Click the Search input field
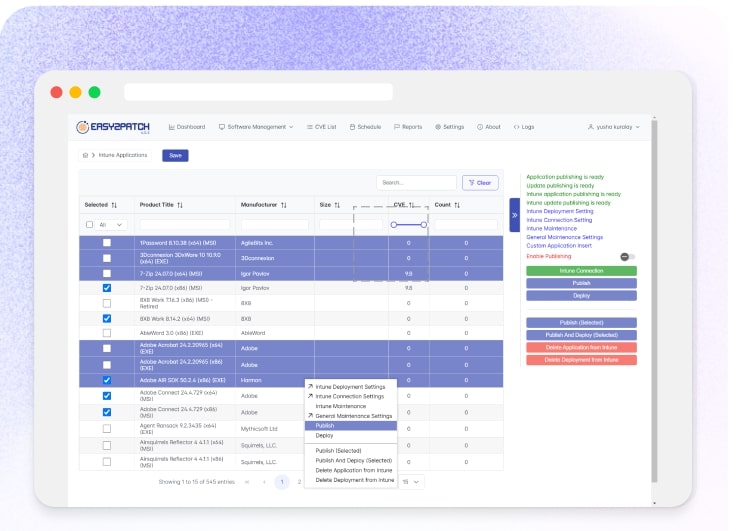The height and width of the screenshot is (531, 752). [416, 183]
